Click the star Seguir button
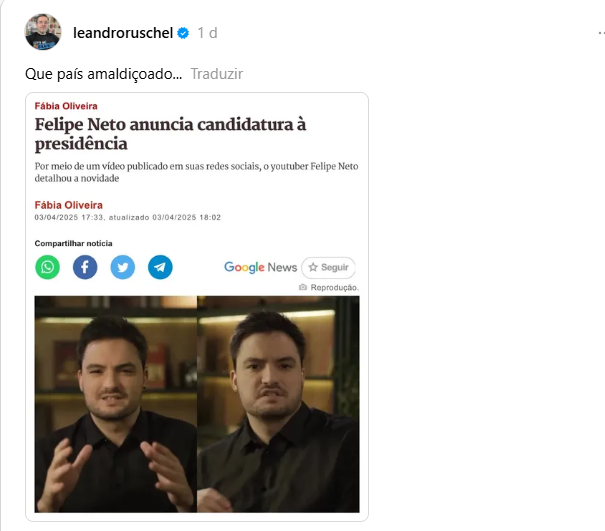 pos(328,267)
